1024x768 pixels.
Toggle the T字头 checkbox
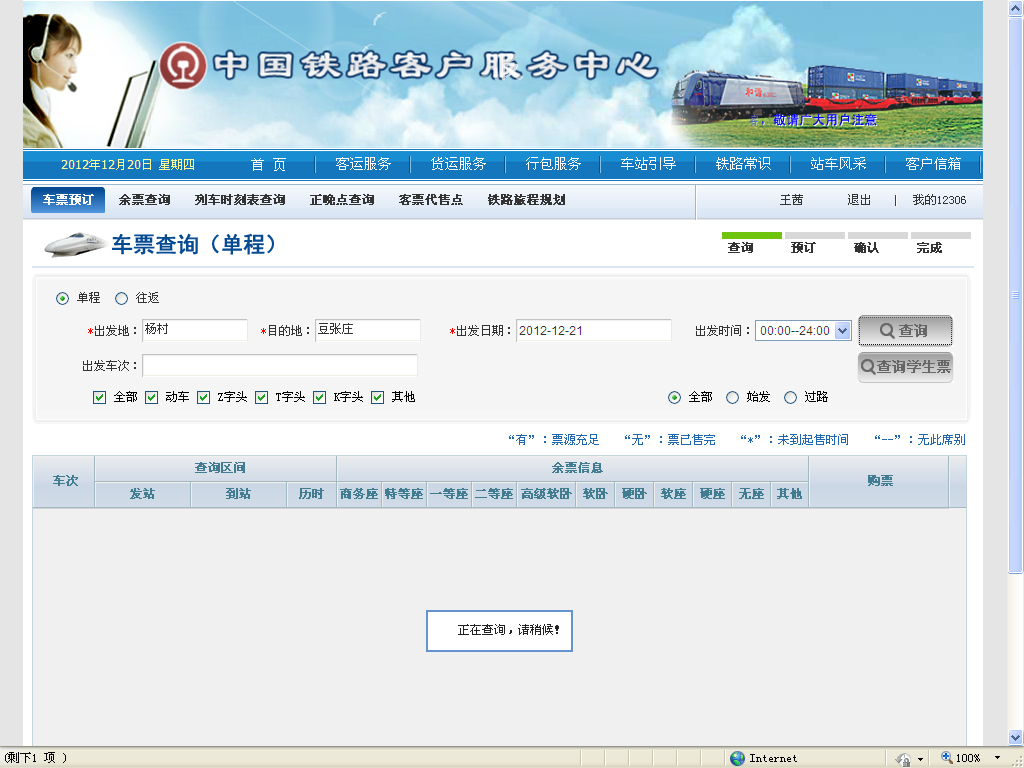point(261,397)
